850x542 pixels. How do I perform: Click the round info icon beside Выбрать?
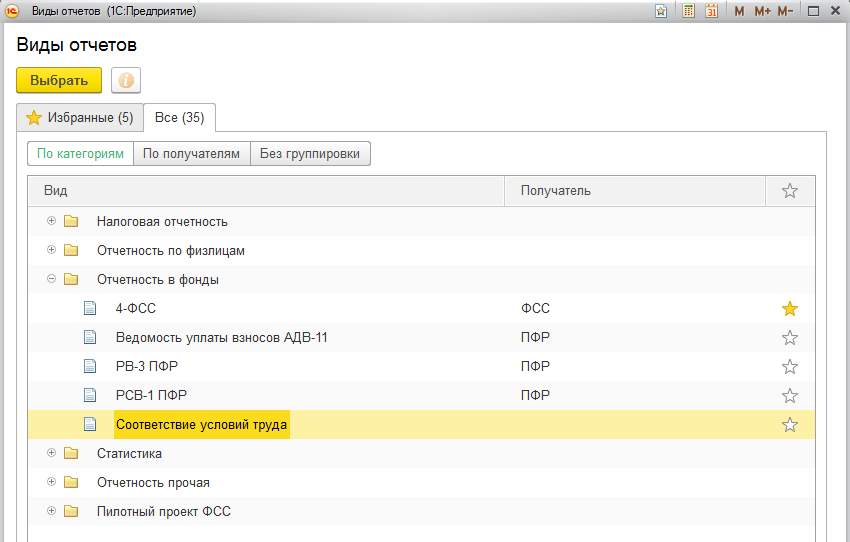pos(126,81)
